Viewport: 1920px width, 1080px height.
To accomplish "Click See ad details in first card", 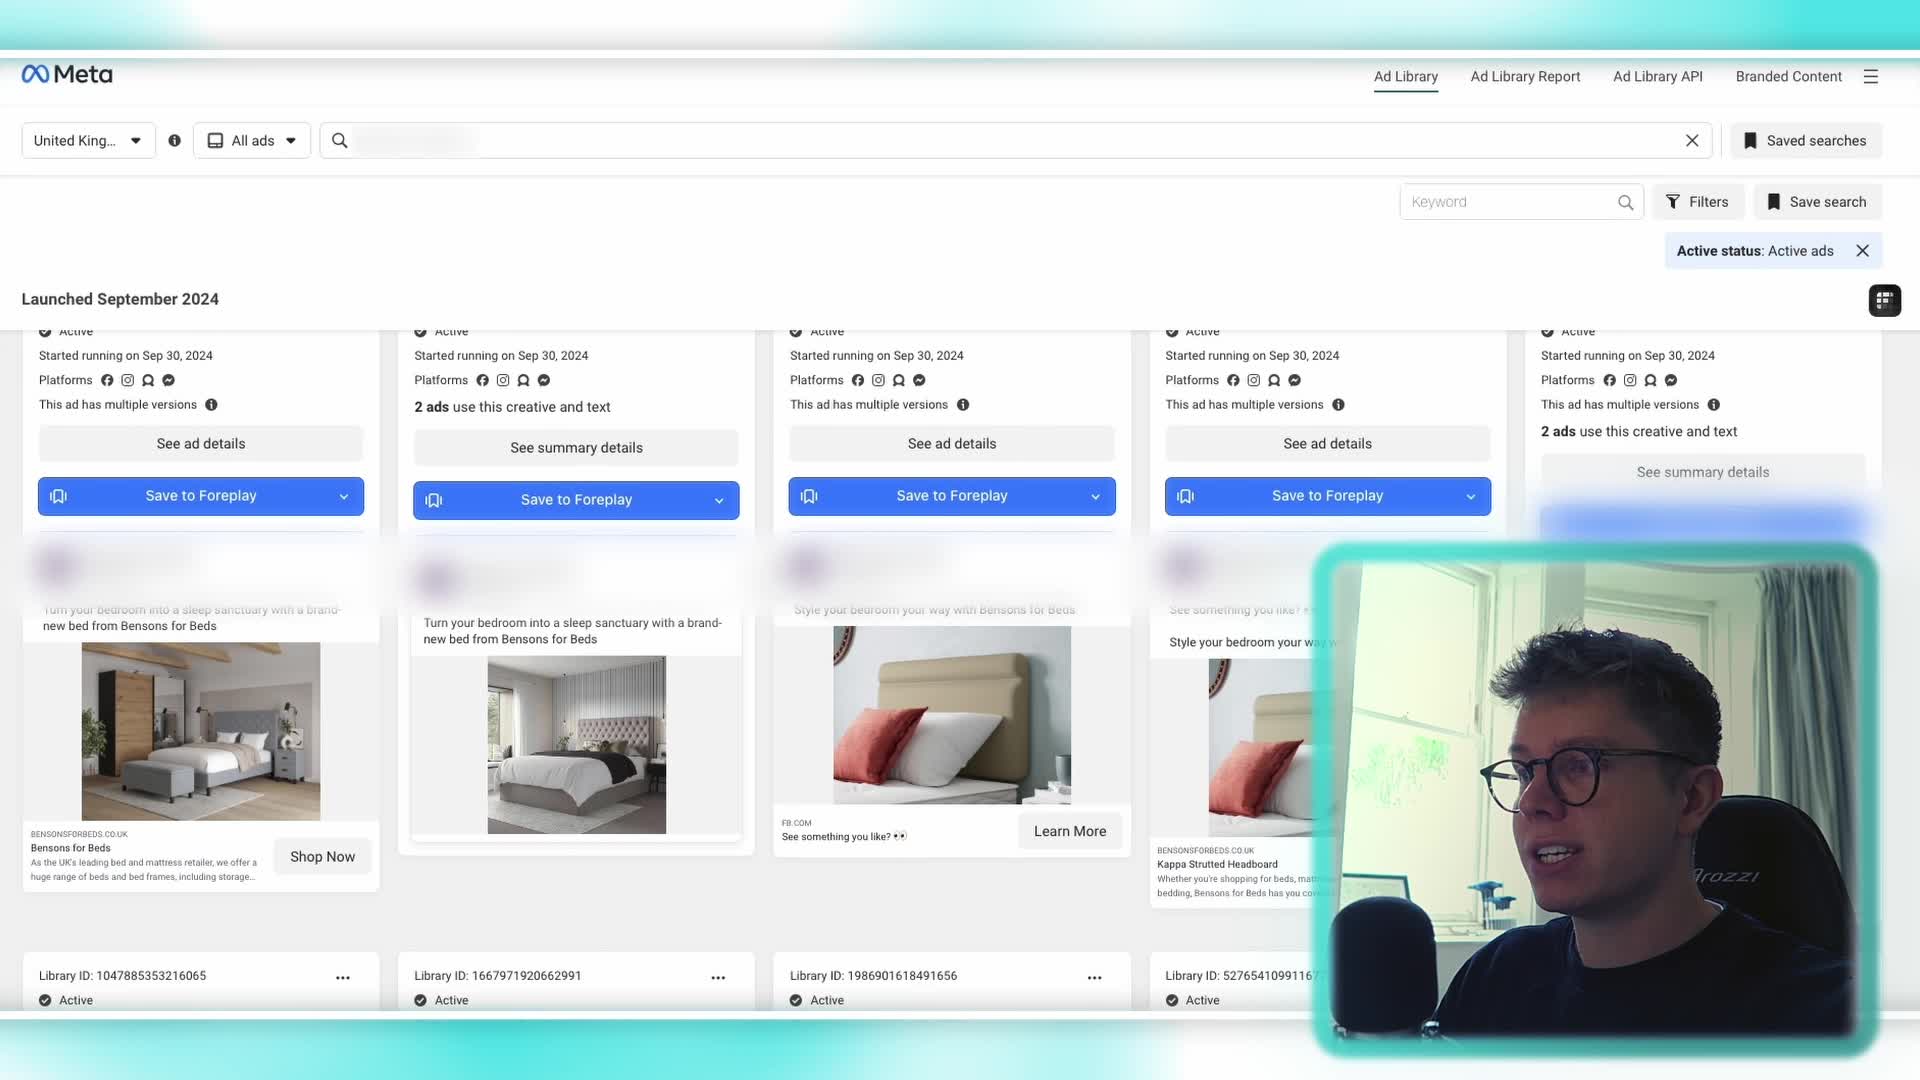I will (201, 444).
